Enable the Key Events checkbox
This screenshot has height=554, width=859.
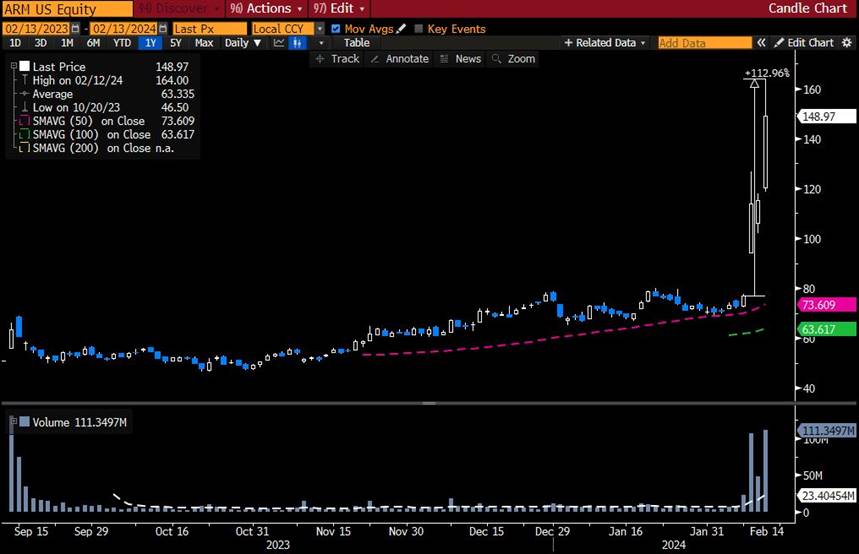[419, 28]
